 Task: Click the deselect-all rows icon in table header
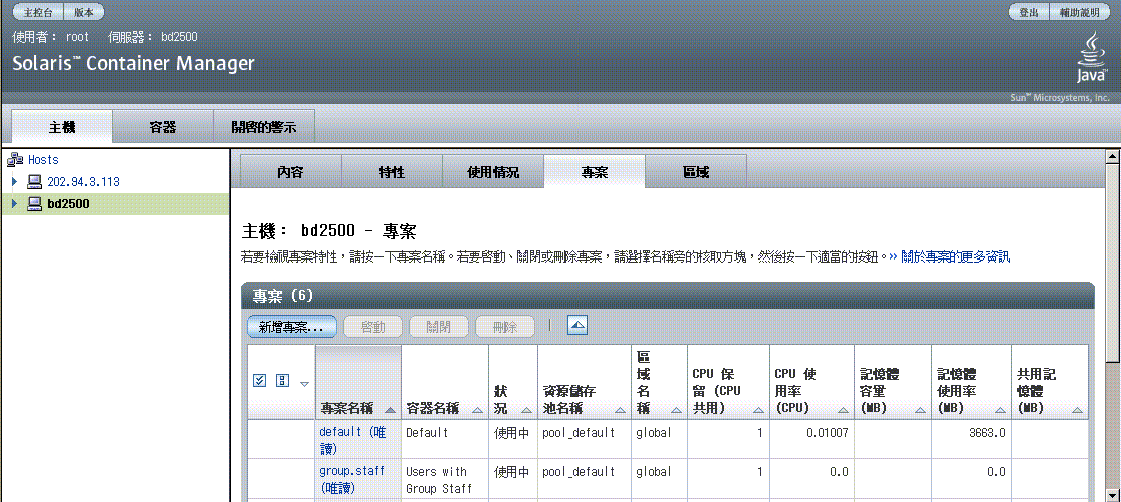click(282, 380)
